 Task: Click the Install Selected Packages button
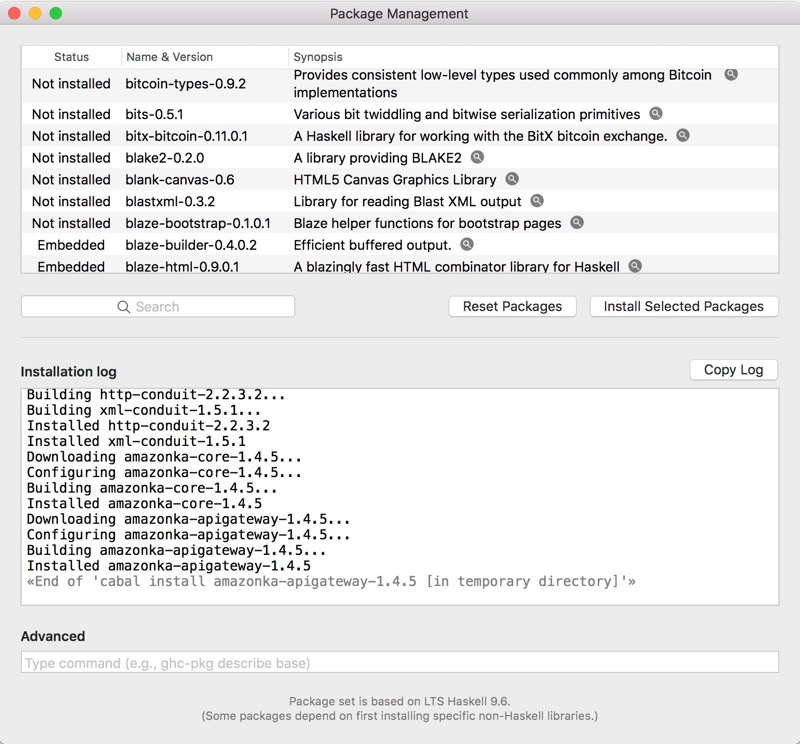[684, 306]
